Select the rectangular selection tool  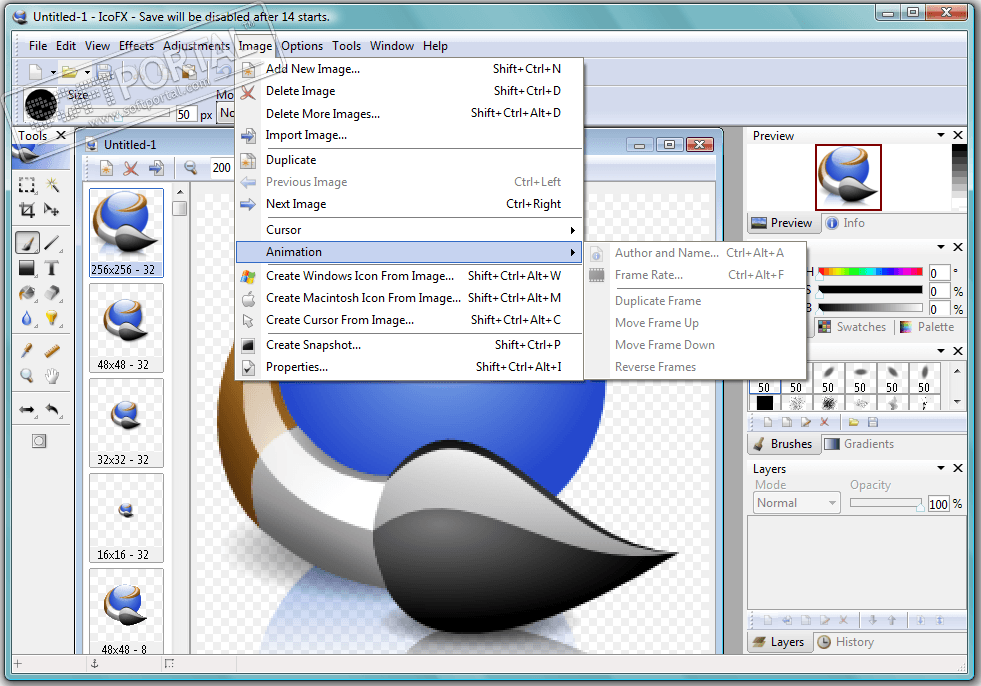(27, 185)
